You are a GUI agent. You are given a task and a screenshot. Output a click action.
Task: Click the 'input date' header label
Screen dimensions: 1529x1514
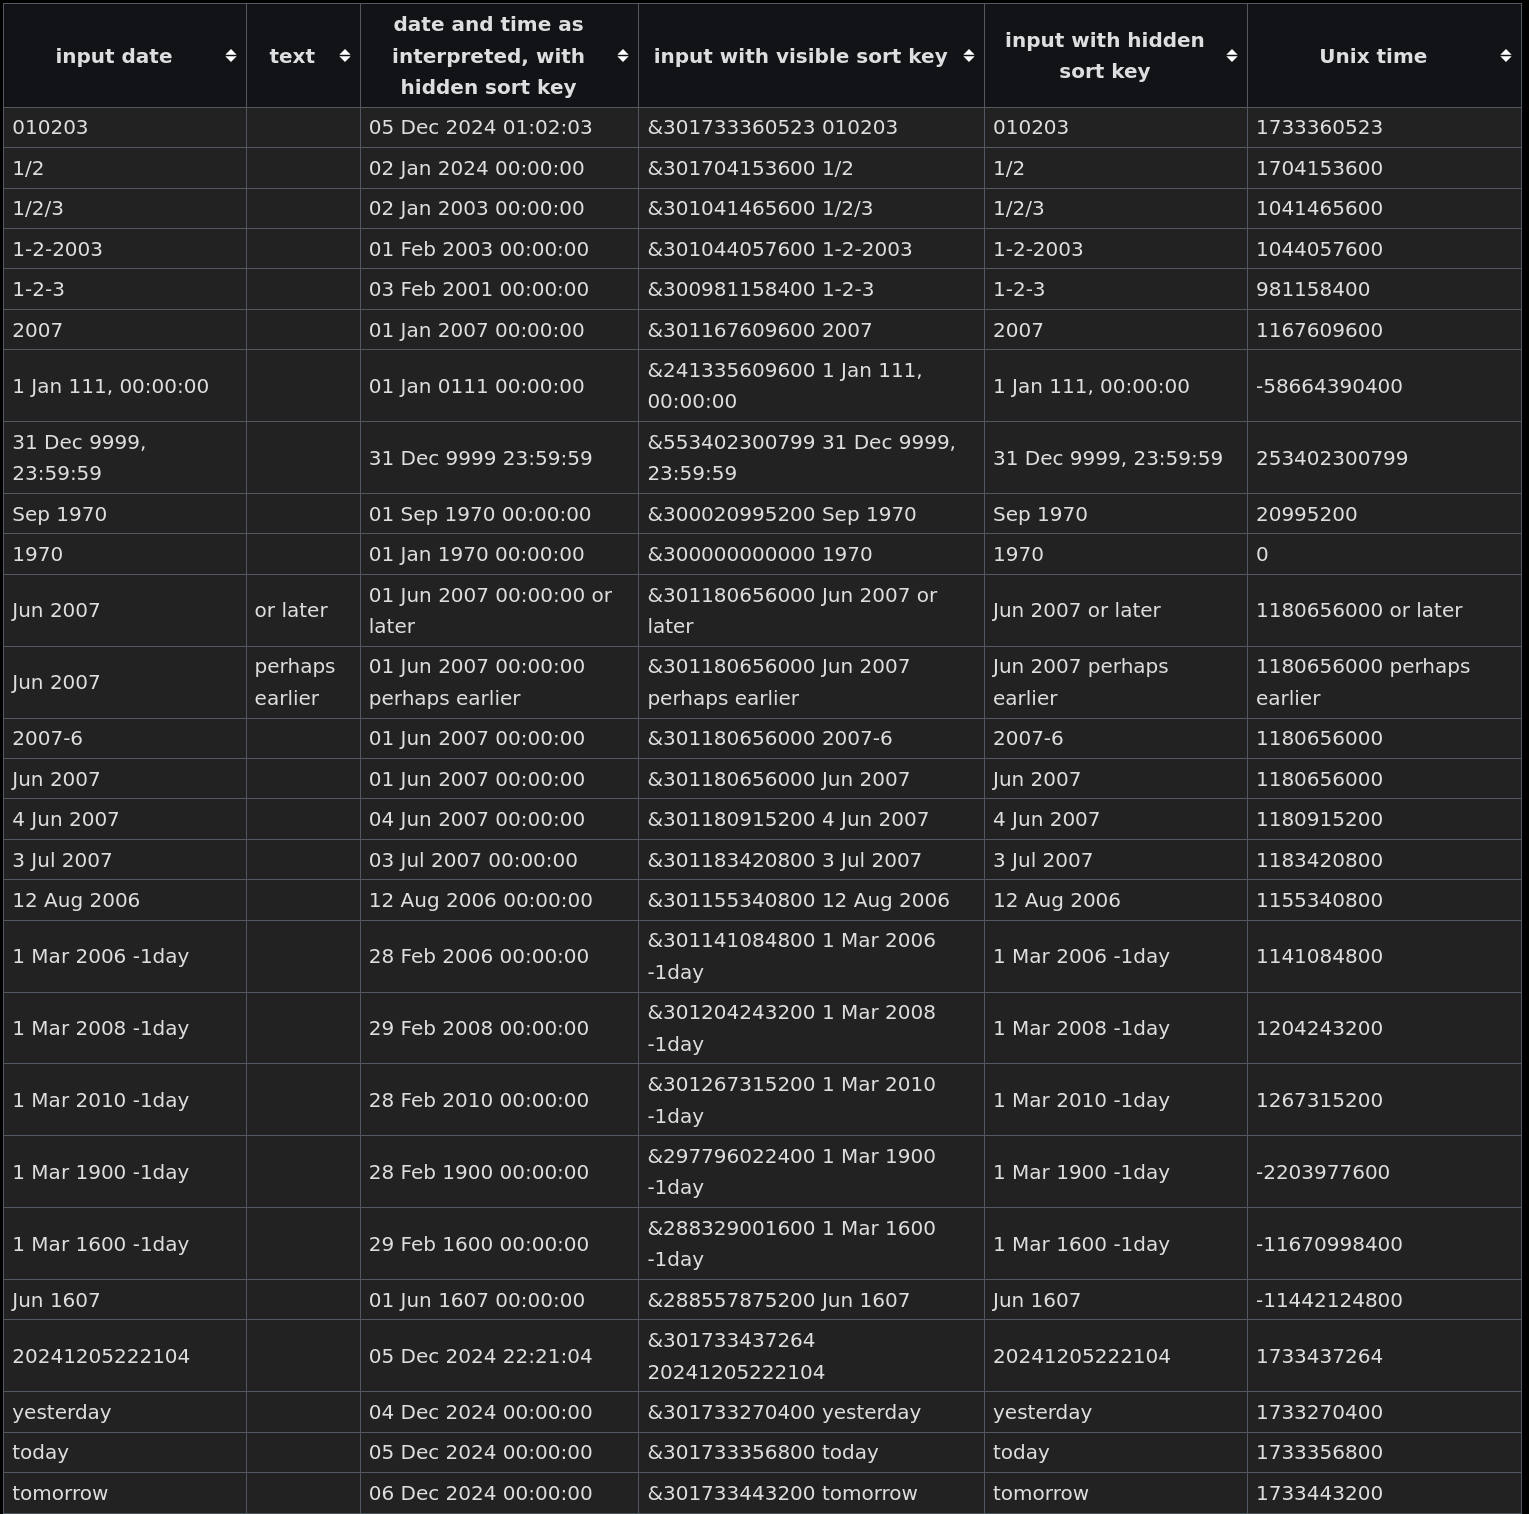[114, 56]
